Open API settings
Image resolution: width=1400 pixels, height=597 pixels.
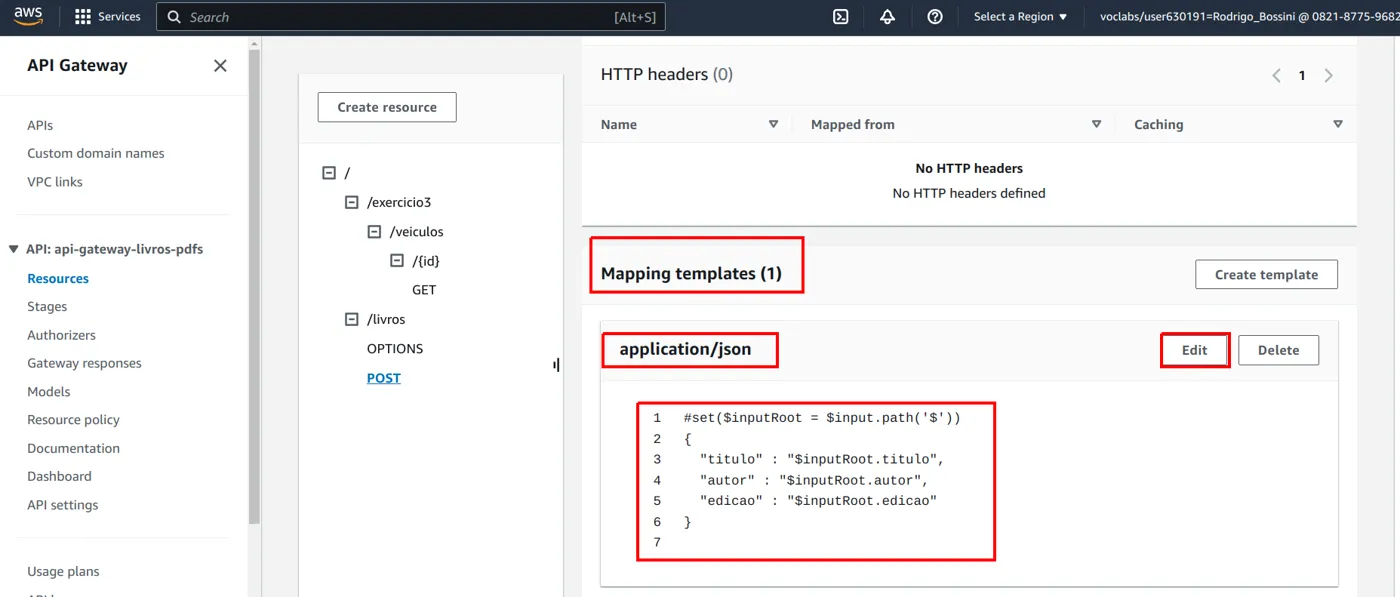coord(63,505)
